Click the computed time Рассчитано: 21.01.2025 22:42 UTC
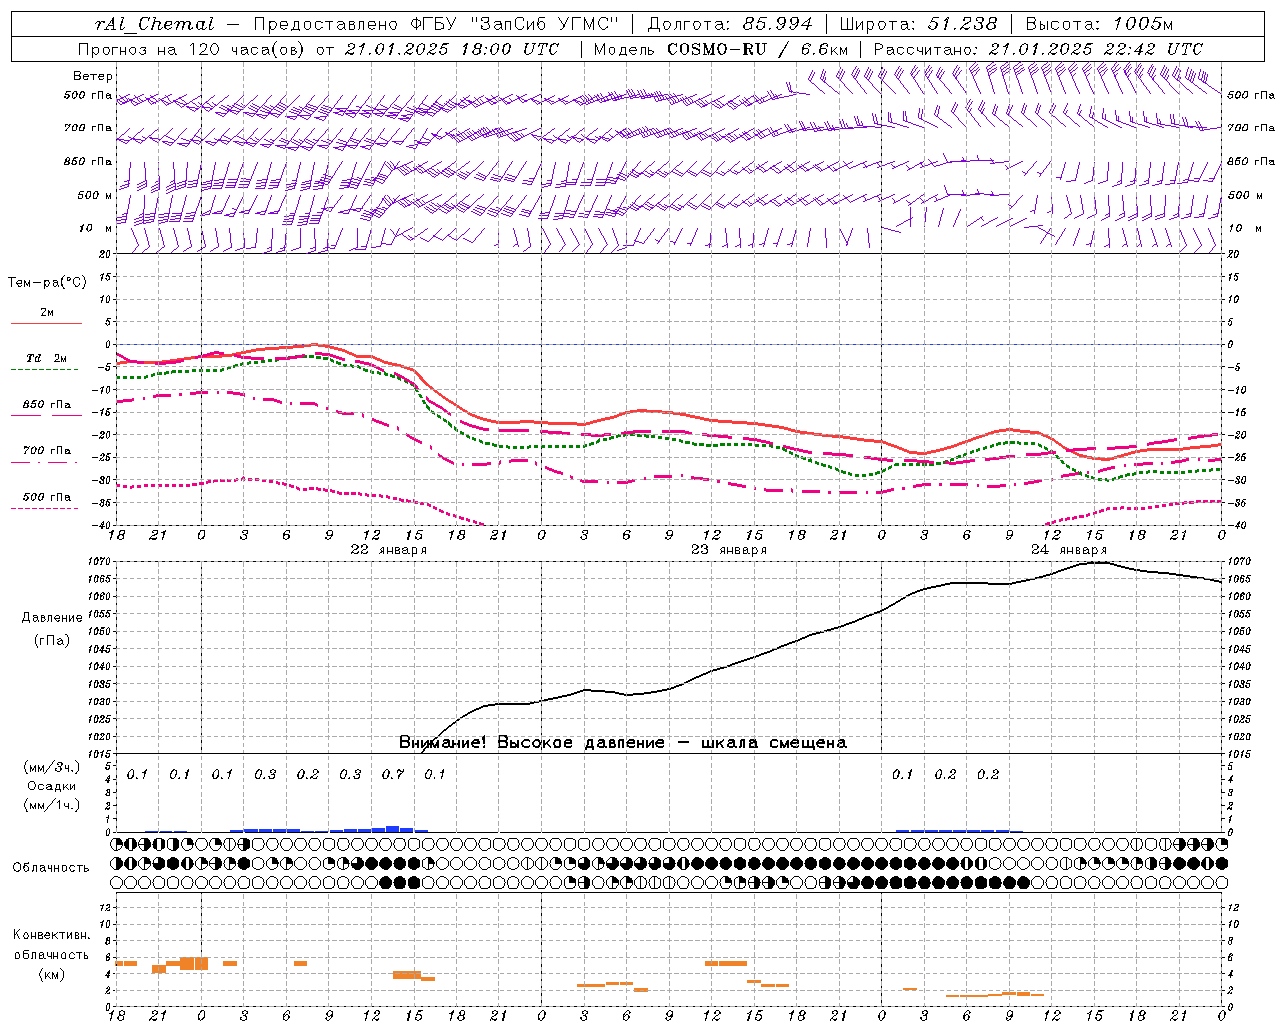 pos(1039,49)
